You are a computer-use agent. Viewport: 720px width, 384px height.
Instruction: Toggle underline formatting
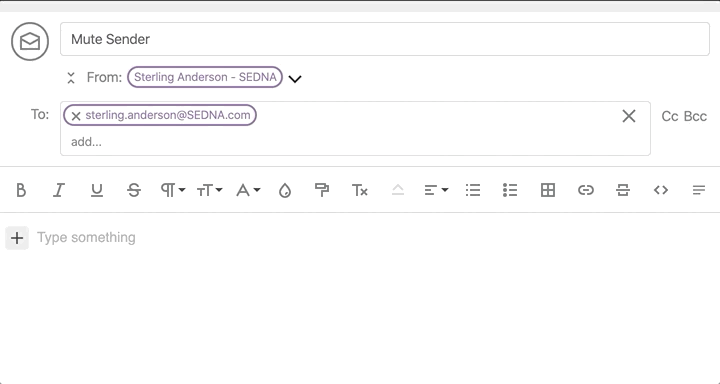pyautogui.click(x=96, y=190)
